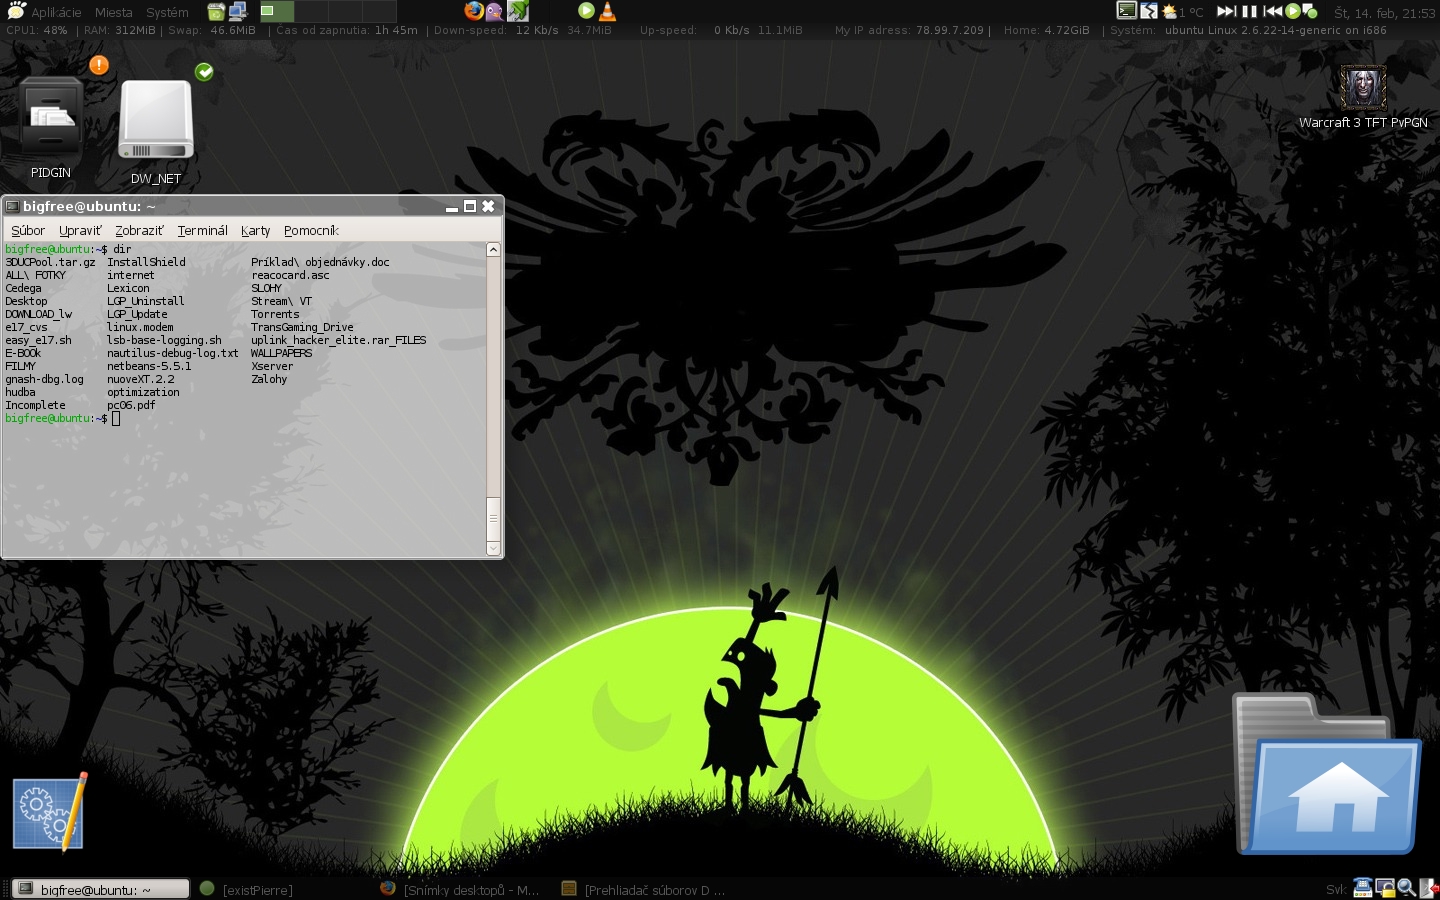The height and width of the screenshot is (900, 1440).
Task: Select Prehliadač súborov taskbar button
Action: coord(643,889)
